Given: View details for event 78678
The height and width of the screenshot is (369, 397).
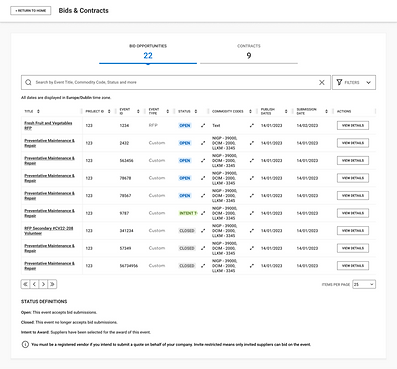Looking at the screenshot, I should pyautogui.click(x=353, y=178).
